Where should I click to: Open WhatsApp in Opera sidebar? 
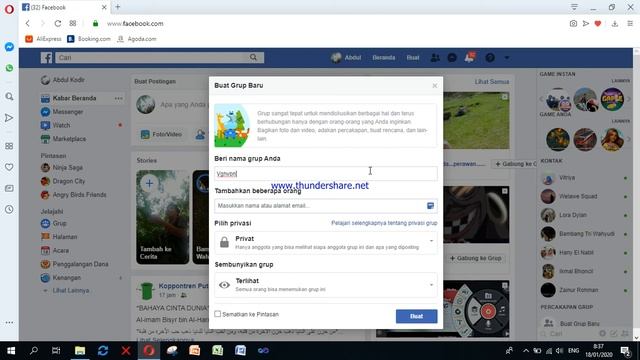click(x=9, y=68)
